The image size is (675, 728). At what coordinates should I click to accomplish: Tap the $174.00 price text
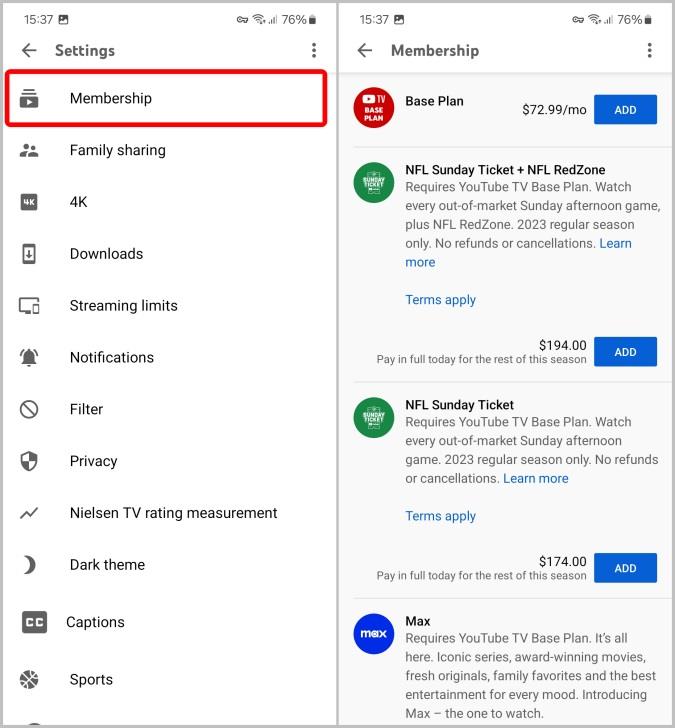coord(562,561)
